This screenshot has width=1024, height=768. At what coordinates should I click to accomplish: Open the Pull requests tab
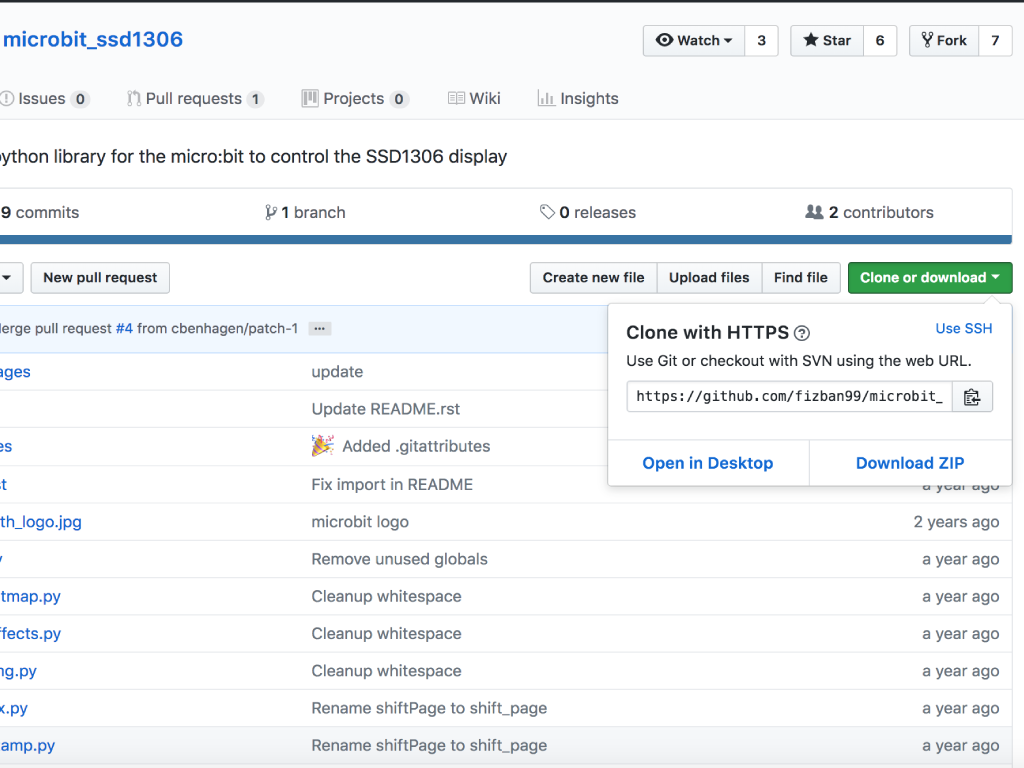point(195,99)
